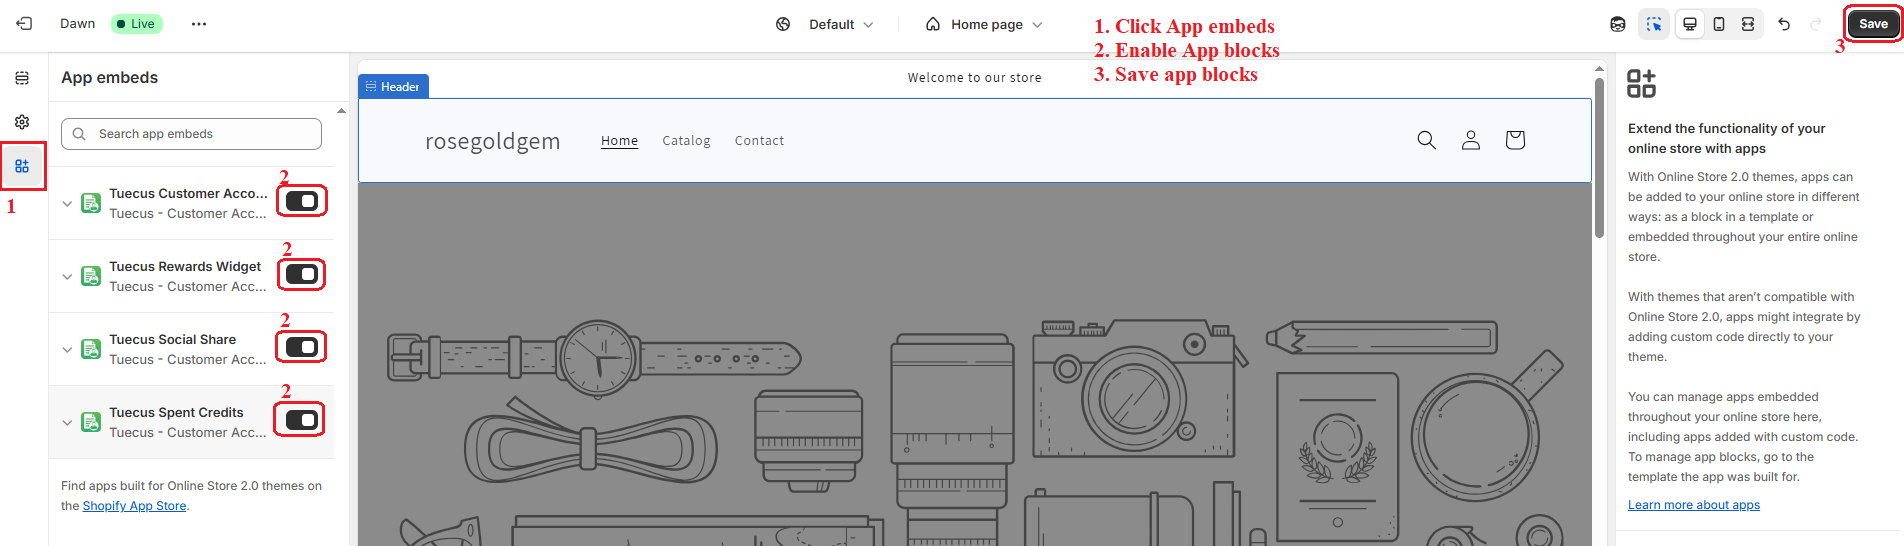Click the Catalog store navigation link
Image resolution: width=1904 pixels, height=546 pixels.
[686, 141]
